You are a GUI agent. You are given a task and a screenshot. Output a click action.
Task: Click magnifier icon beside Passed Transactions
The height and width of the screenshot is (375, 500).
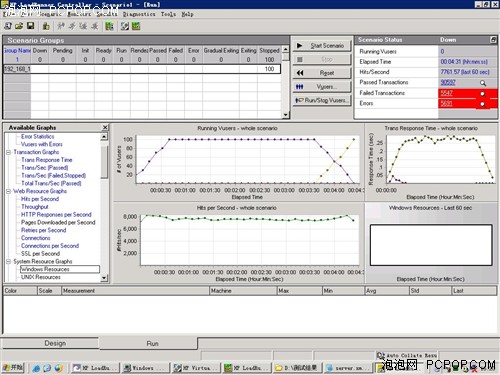tap(483, 83)
